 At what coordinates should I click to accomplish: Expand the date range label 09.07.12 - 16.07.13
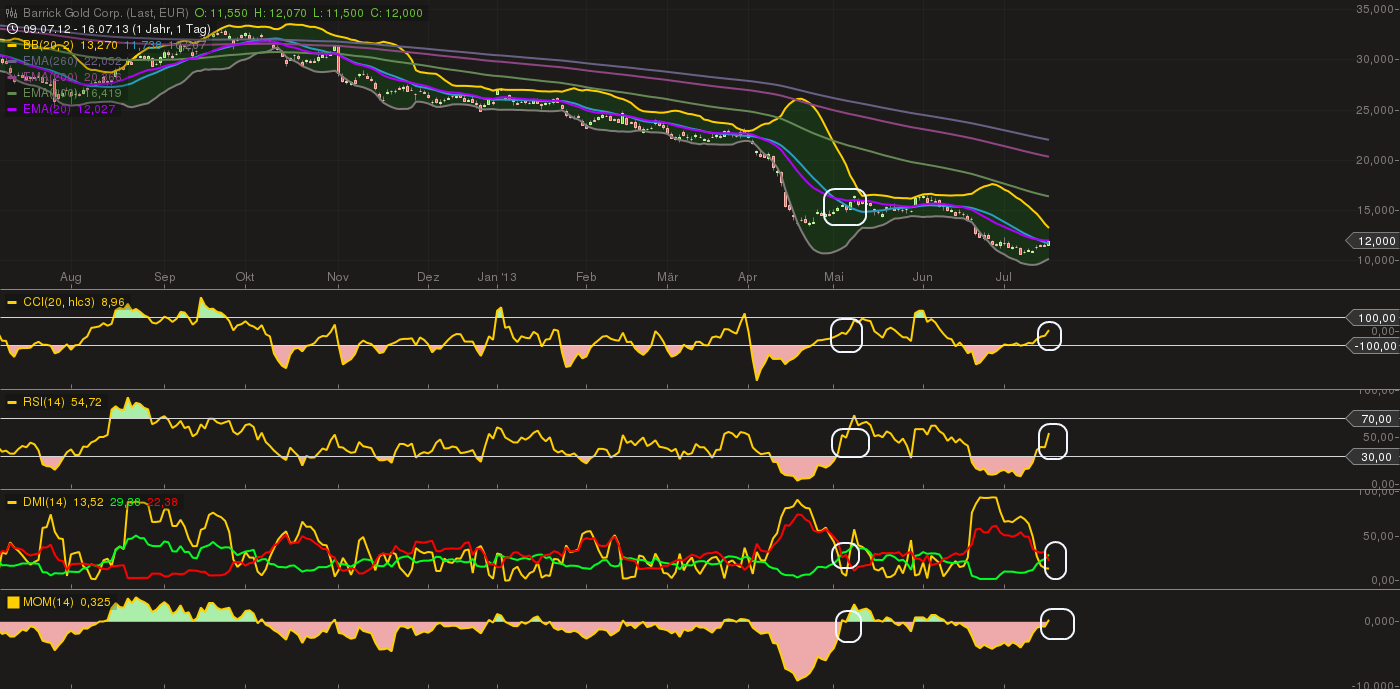tap(75, 29)
